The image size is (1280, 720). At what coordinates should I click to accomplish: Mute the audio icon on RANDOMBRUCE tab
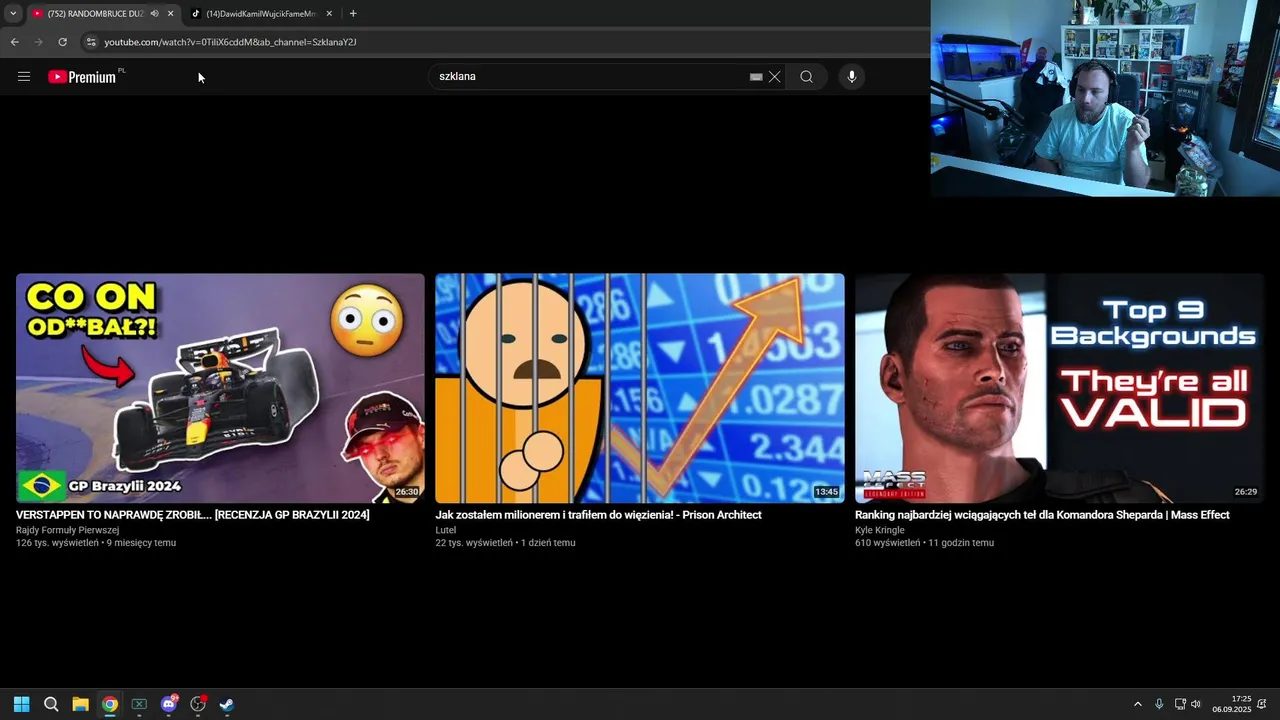click(x=154, y=14)
